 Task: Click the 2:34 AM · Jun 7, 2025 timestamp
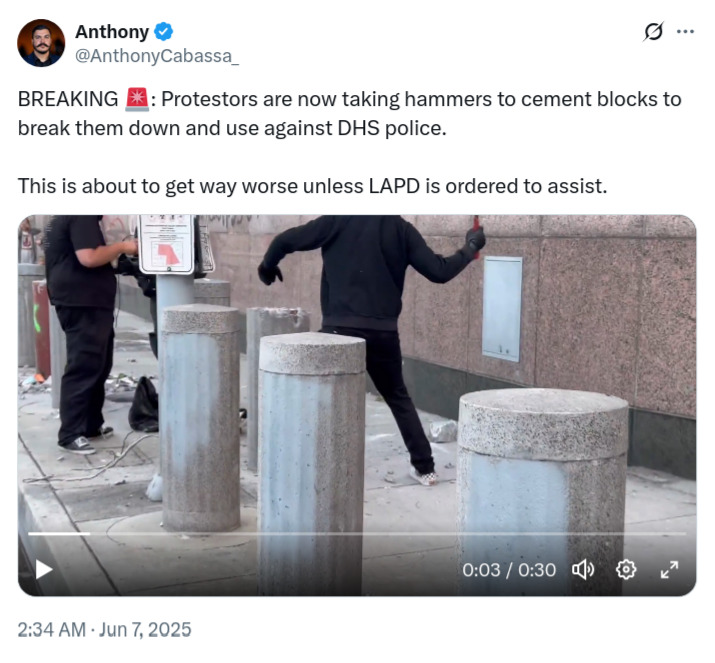[x=104, y=629]
